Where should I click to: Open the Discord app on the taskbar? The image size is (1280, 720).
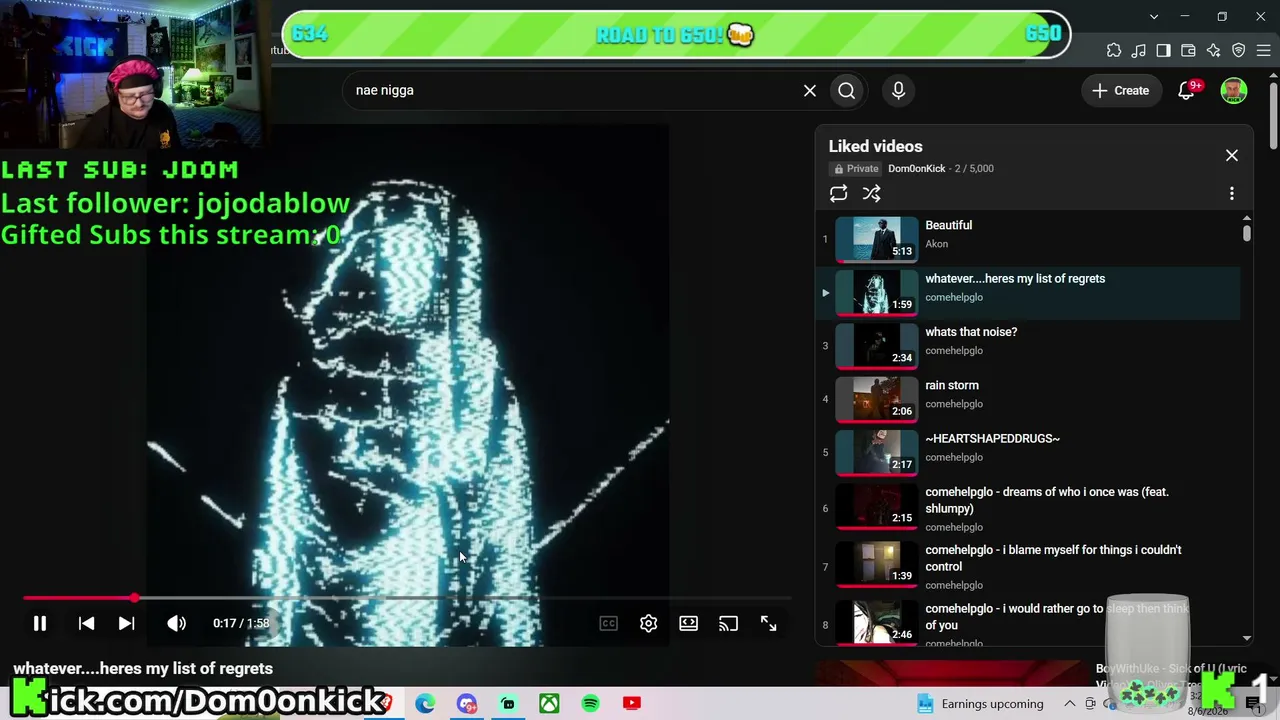coord(467,704)
